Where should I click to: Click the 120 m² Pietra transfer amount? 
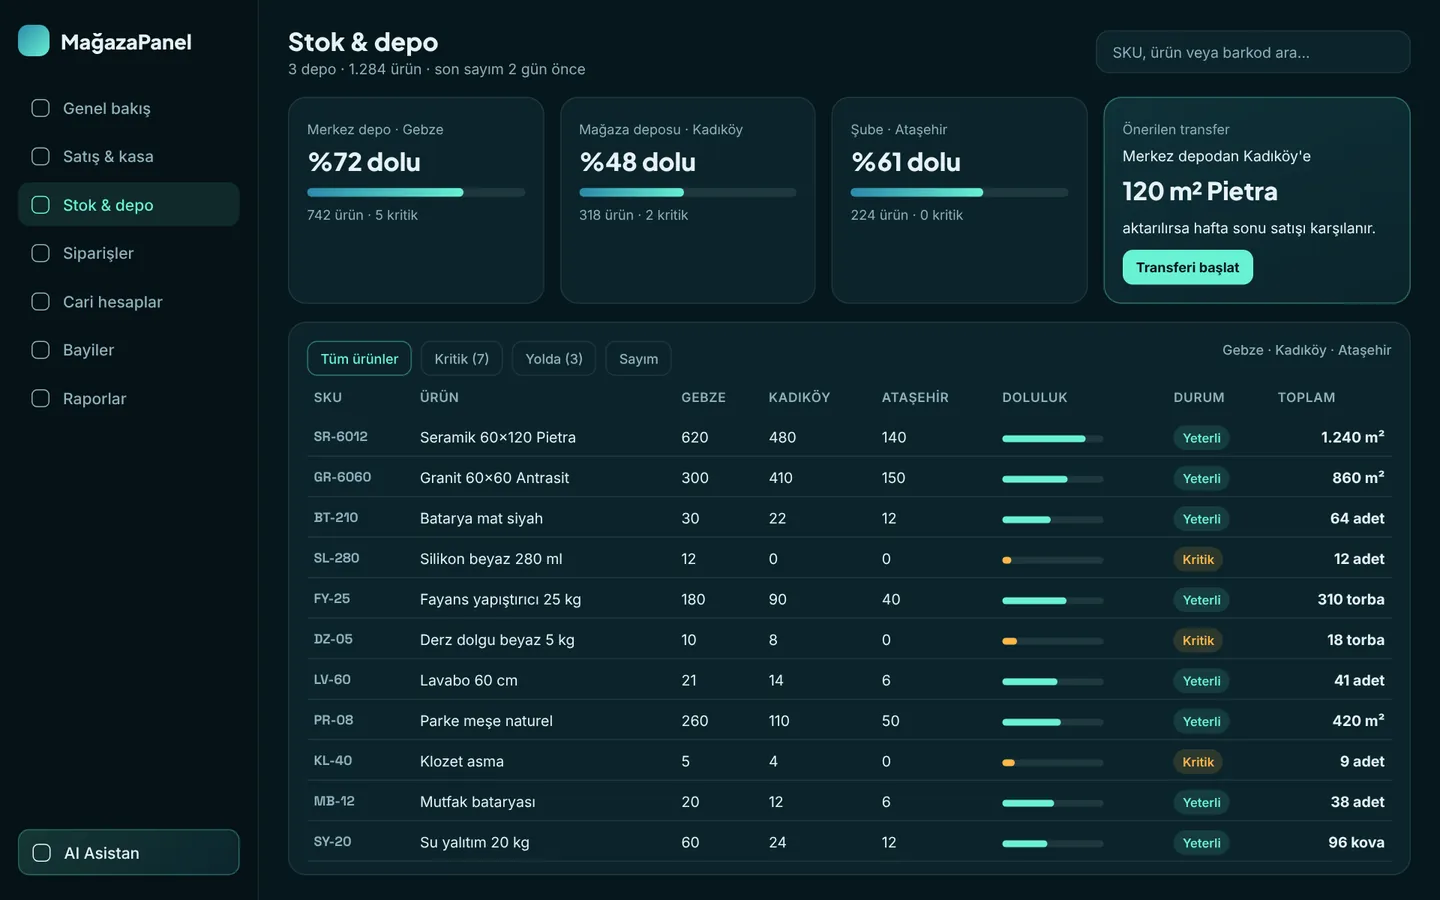(1200, 191)
